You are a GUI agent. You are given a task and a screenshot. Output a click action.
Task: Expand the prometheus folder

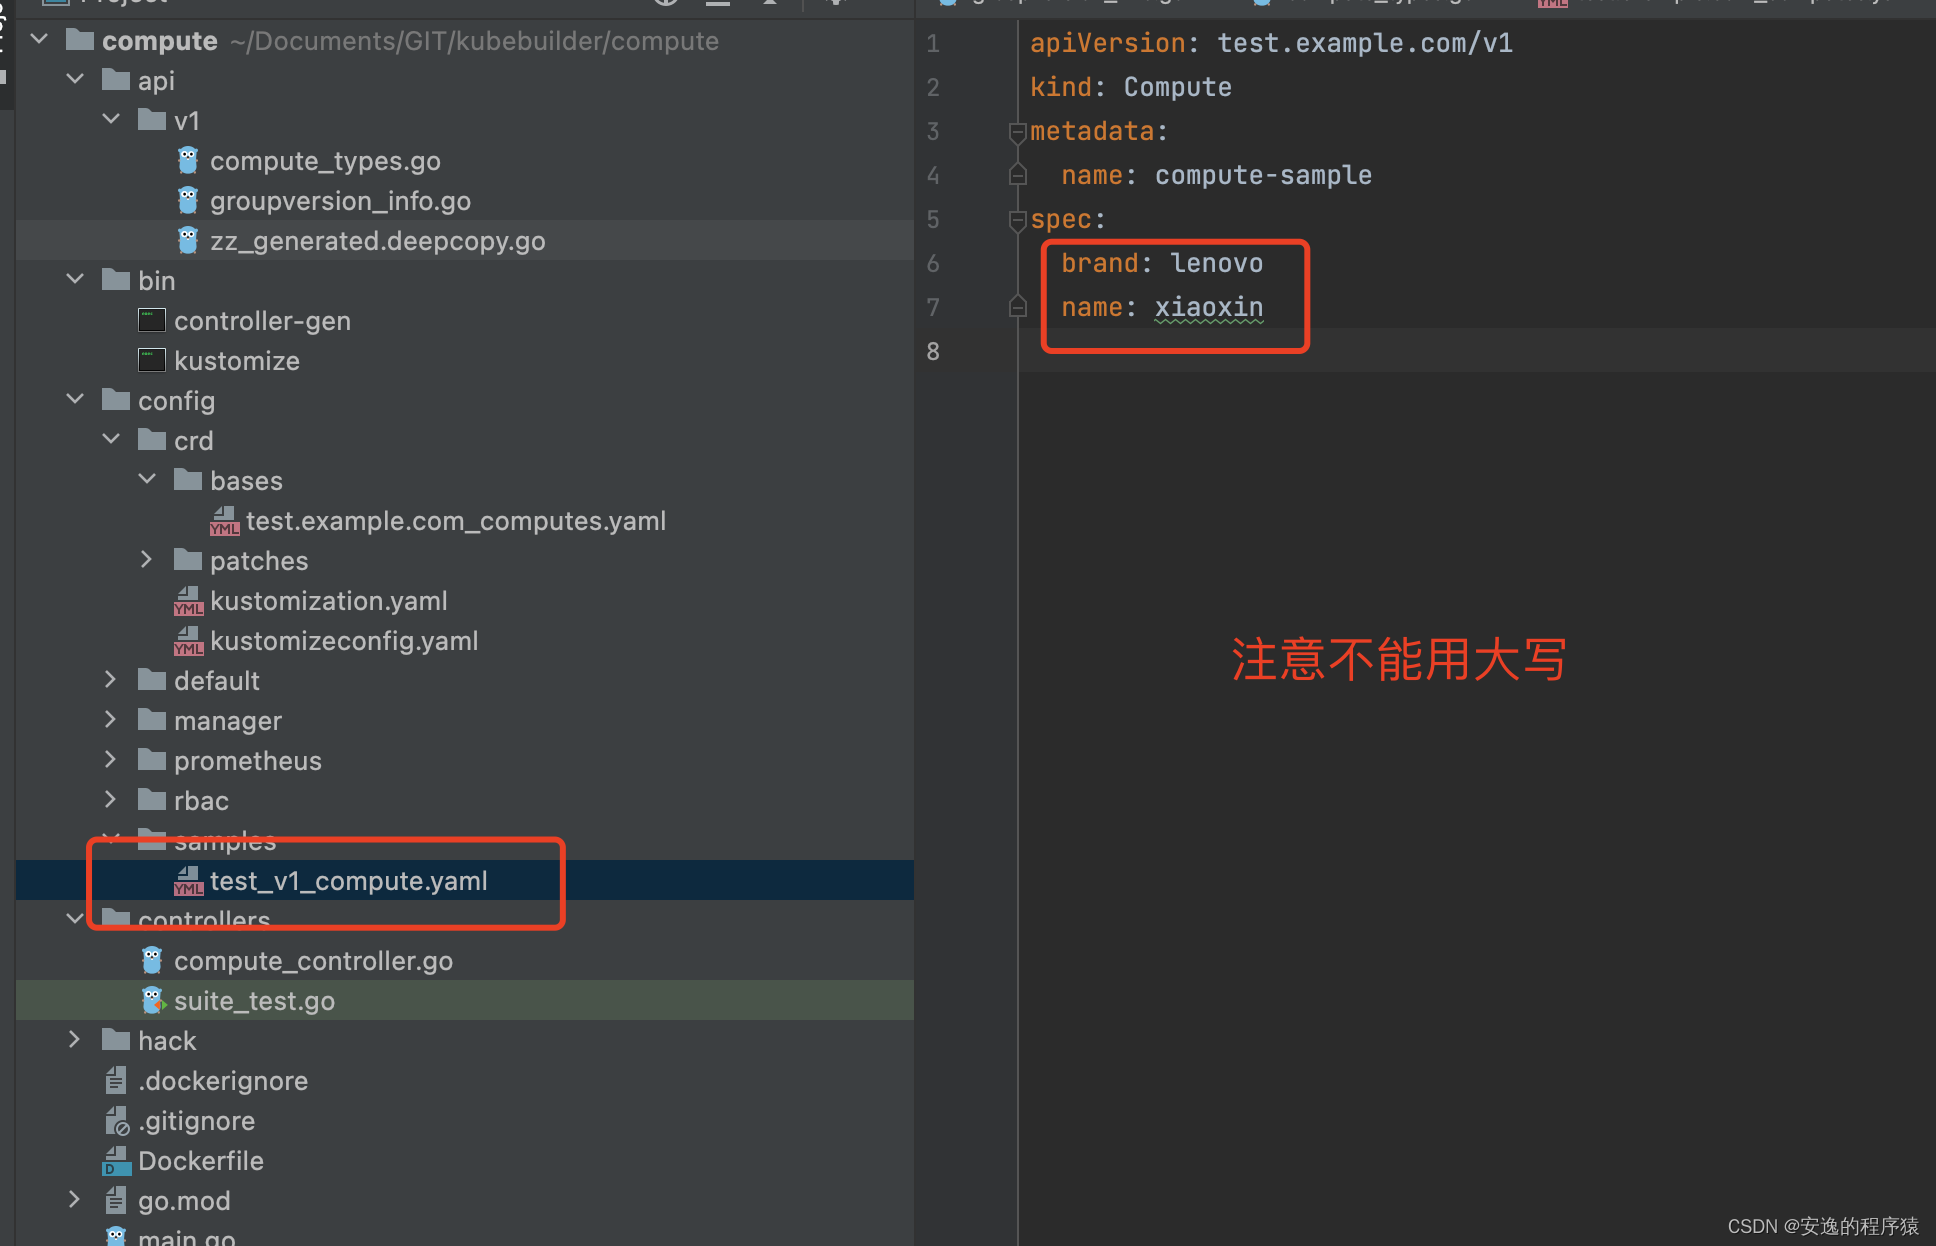pyautogui.click(x=110, y=760)
